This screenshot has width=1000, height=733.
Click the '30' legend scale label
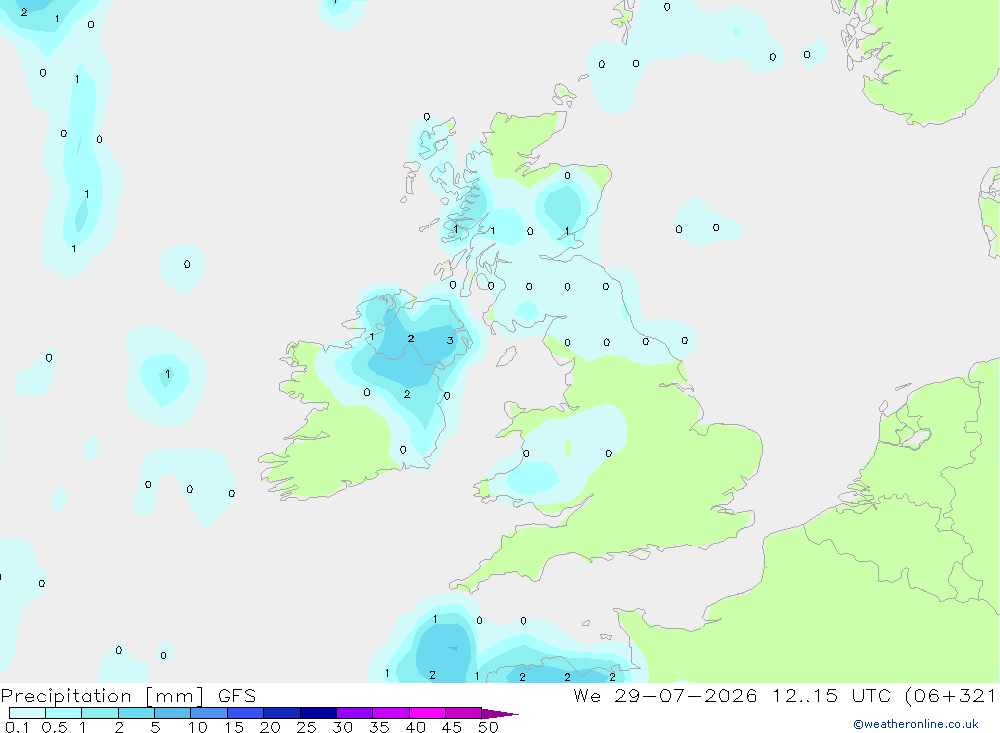click(343, 727)
